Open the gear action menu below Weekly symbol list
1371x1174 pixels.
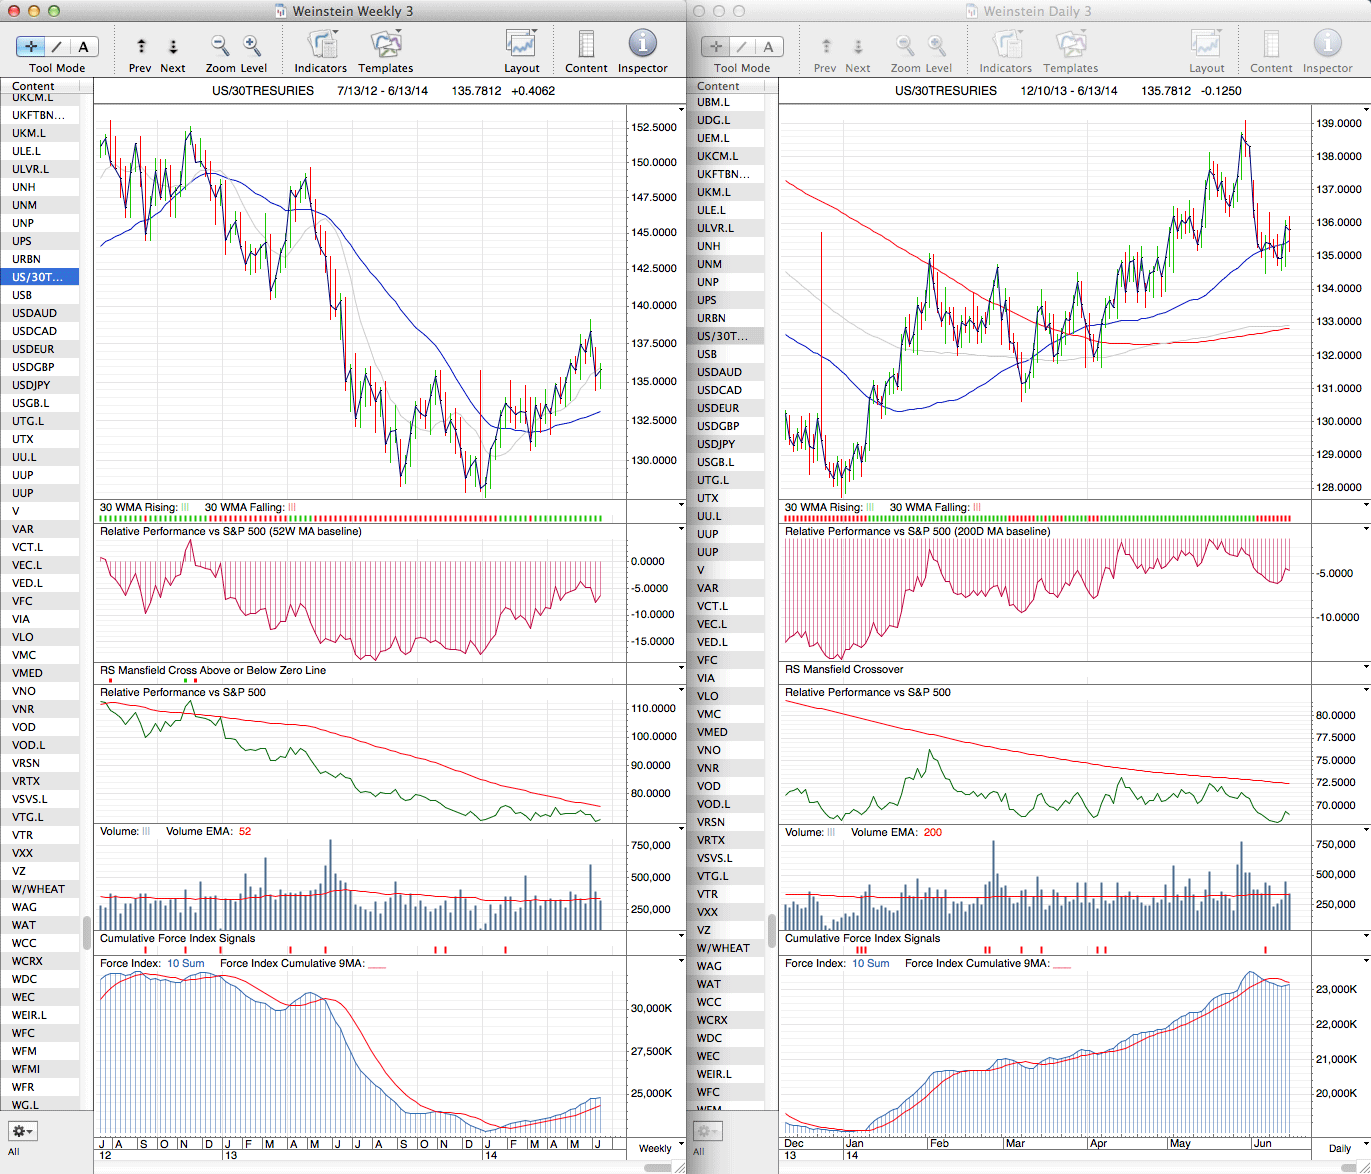(x=22, y=1131)
